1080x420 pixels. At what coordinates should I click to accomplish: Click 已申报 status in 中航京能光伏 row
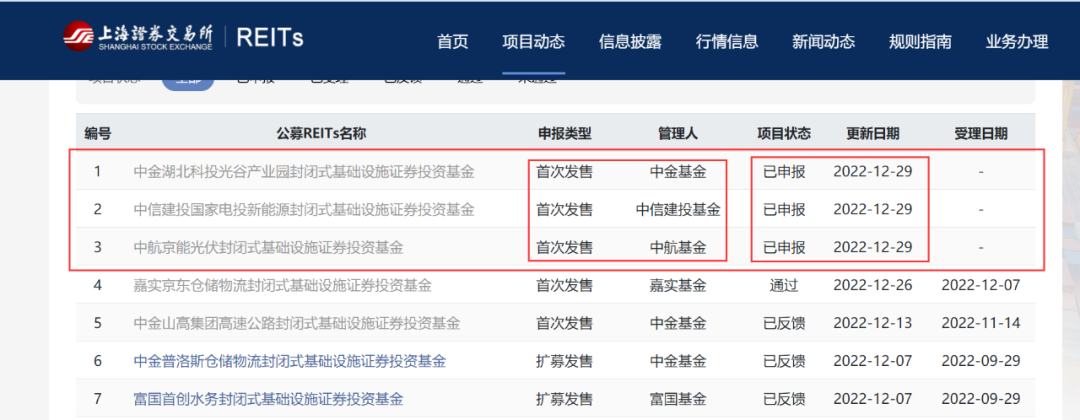[x=784, y=247]
